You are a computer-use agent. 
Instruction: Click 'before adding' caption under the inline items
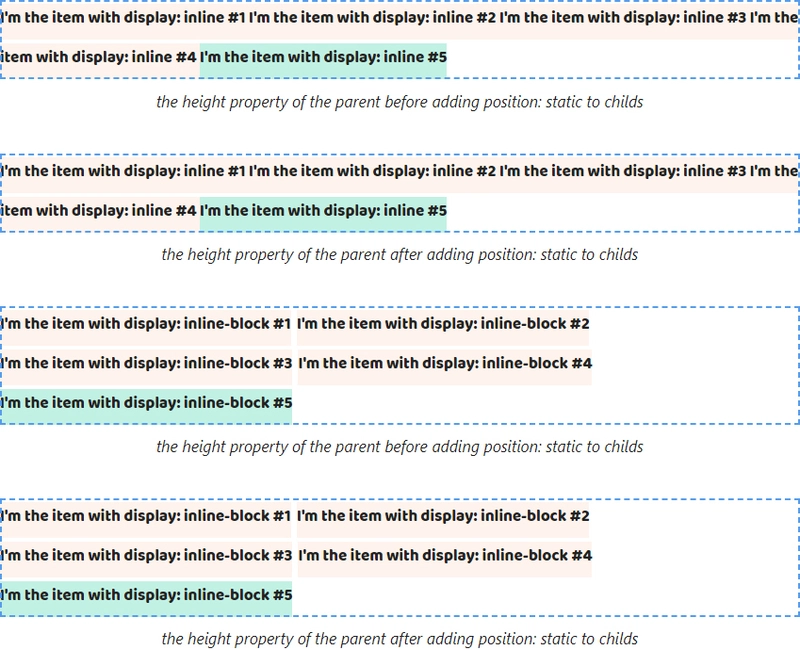pos(399,102)
